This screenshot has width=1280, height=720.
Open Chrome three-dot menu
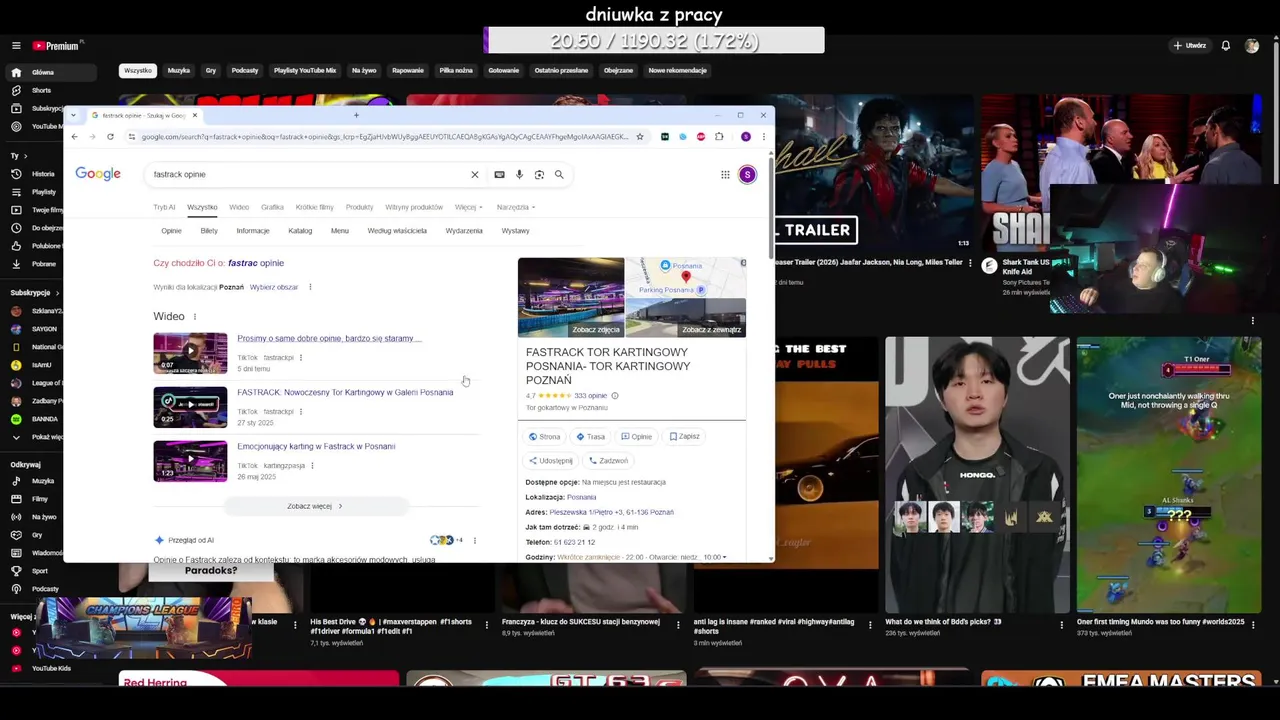763,137
